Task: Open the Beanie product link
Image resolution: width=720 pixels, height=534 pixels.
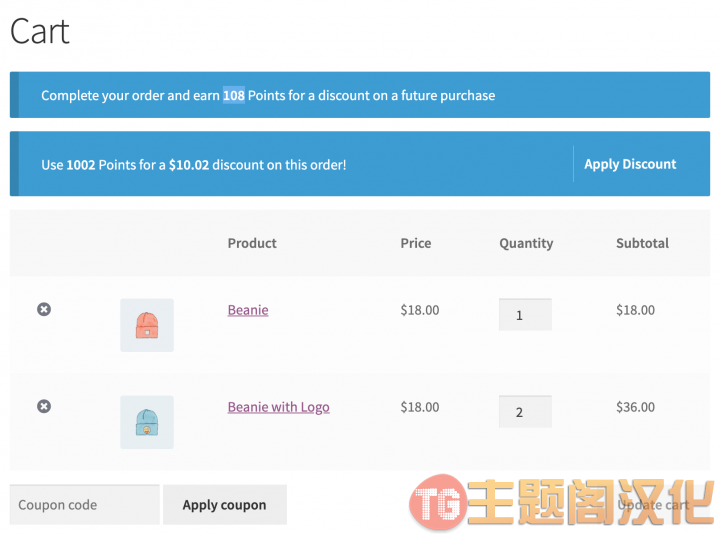Action: tap(248, 310)
